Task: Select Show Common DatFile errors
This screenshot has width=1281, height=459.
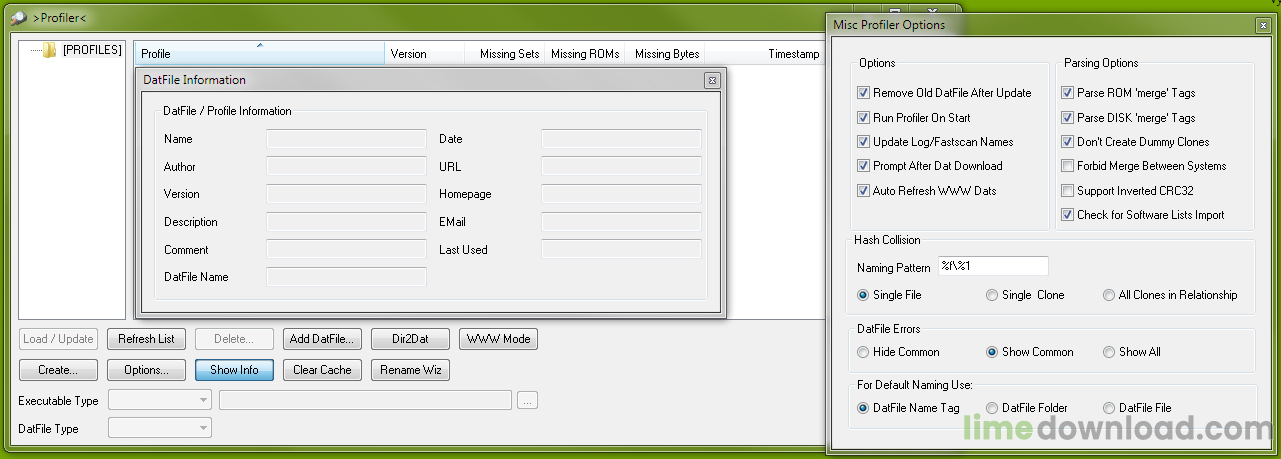Action: pos(992,352)
